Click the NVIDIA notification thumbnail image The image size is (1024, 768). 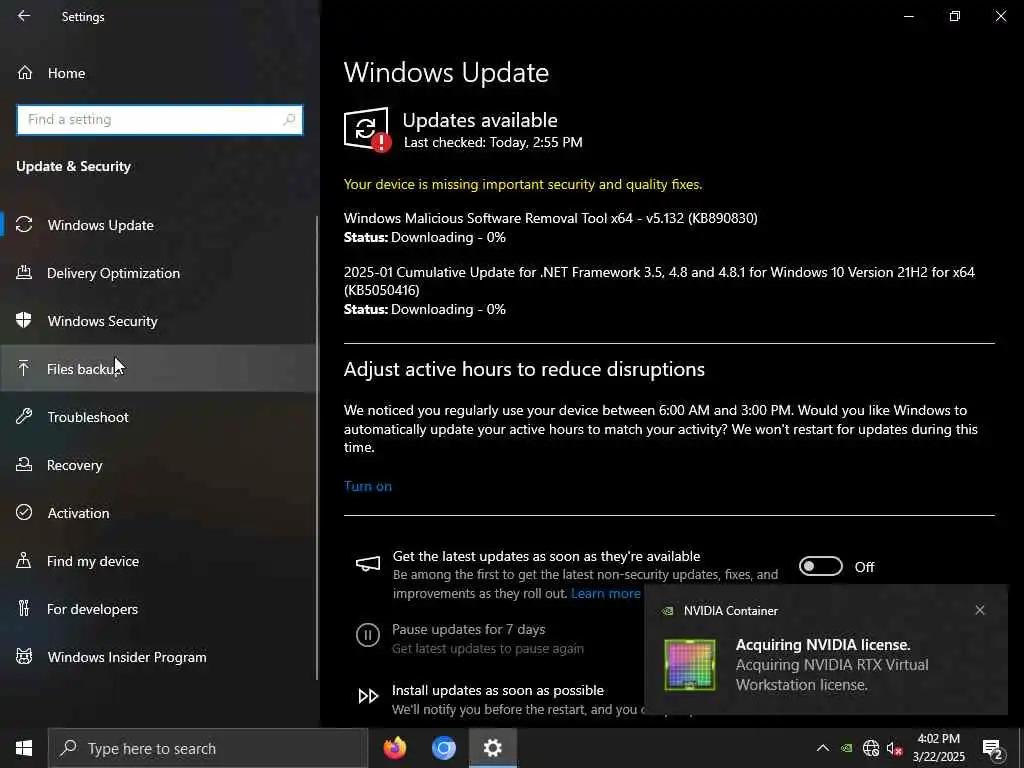690,664
